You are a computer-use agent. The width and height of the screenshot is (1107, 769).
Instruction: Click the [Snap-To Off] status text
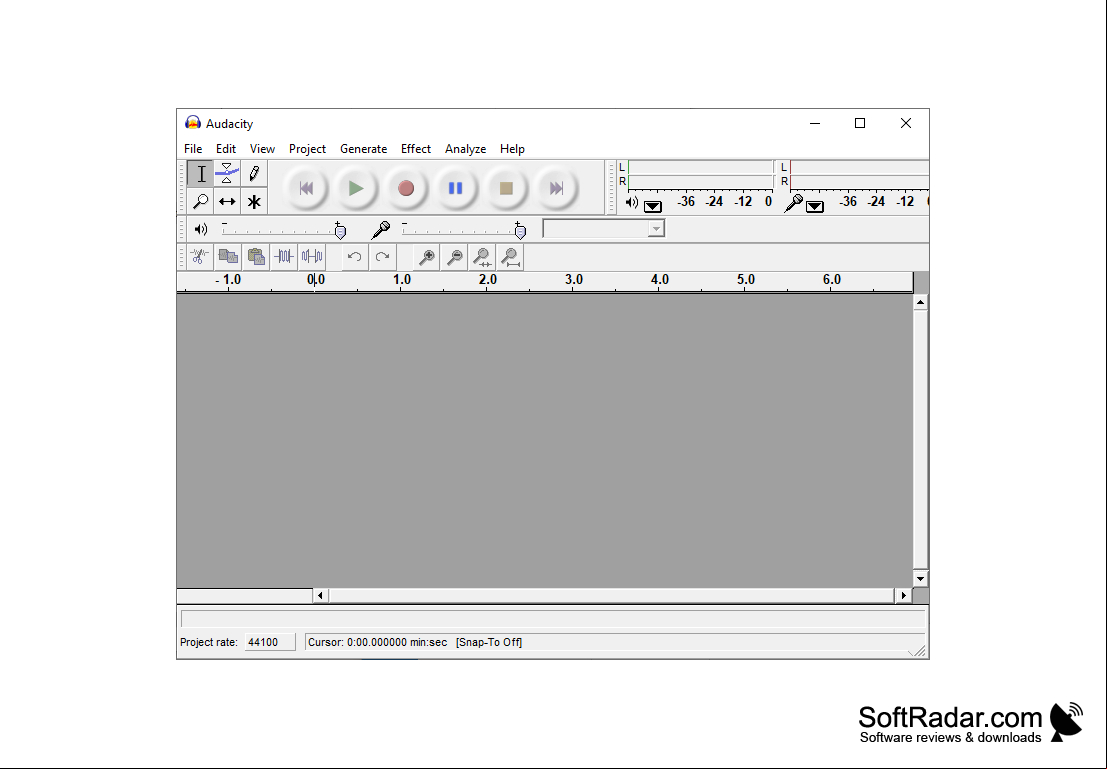click(x=489, y=643)
